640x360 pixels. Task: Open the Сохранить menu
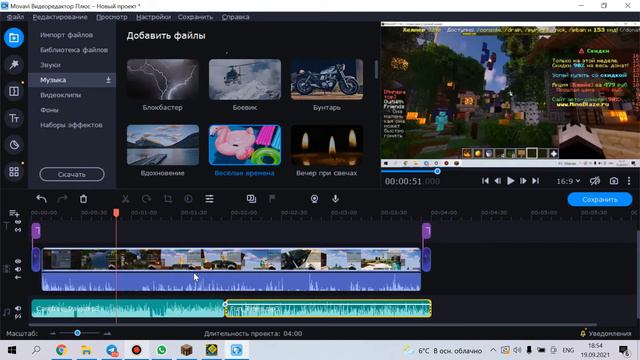195,17
